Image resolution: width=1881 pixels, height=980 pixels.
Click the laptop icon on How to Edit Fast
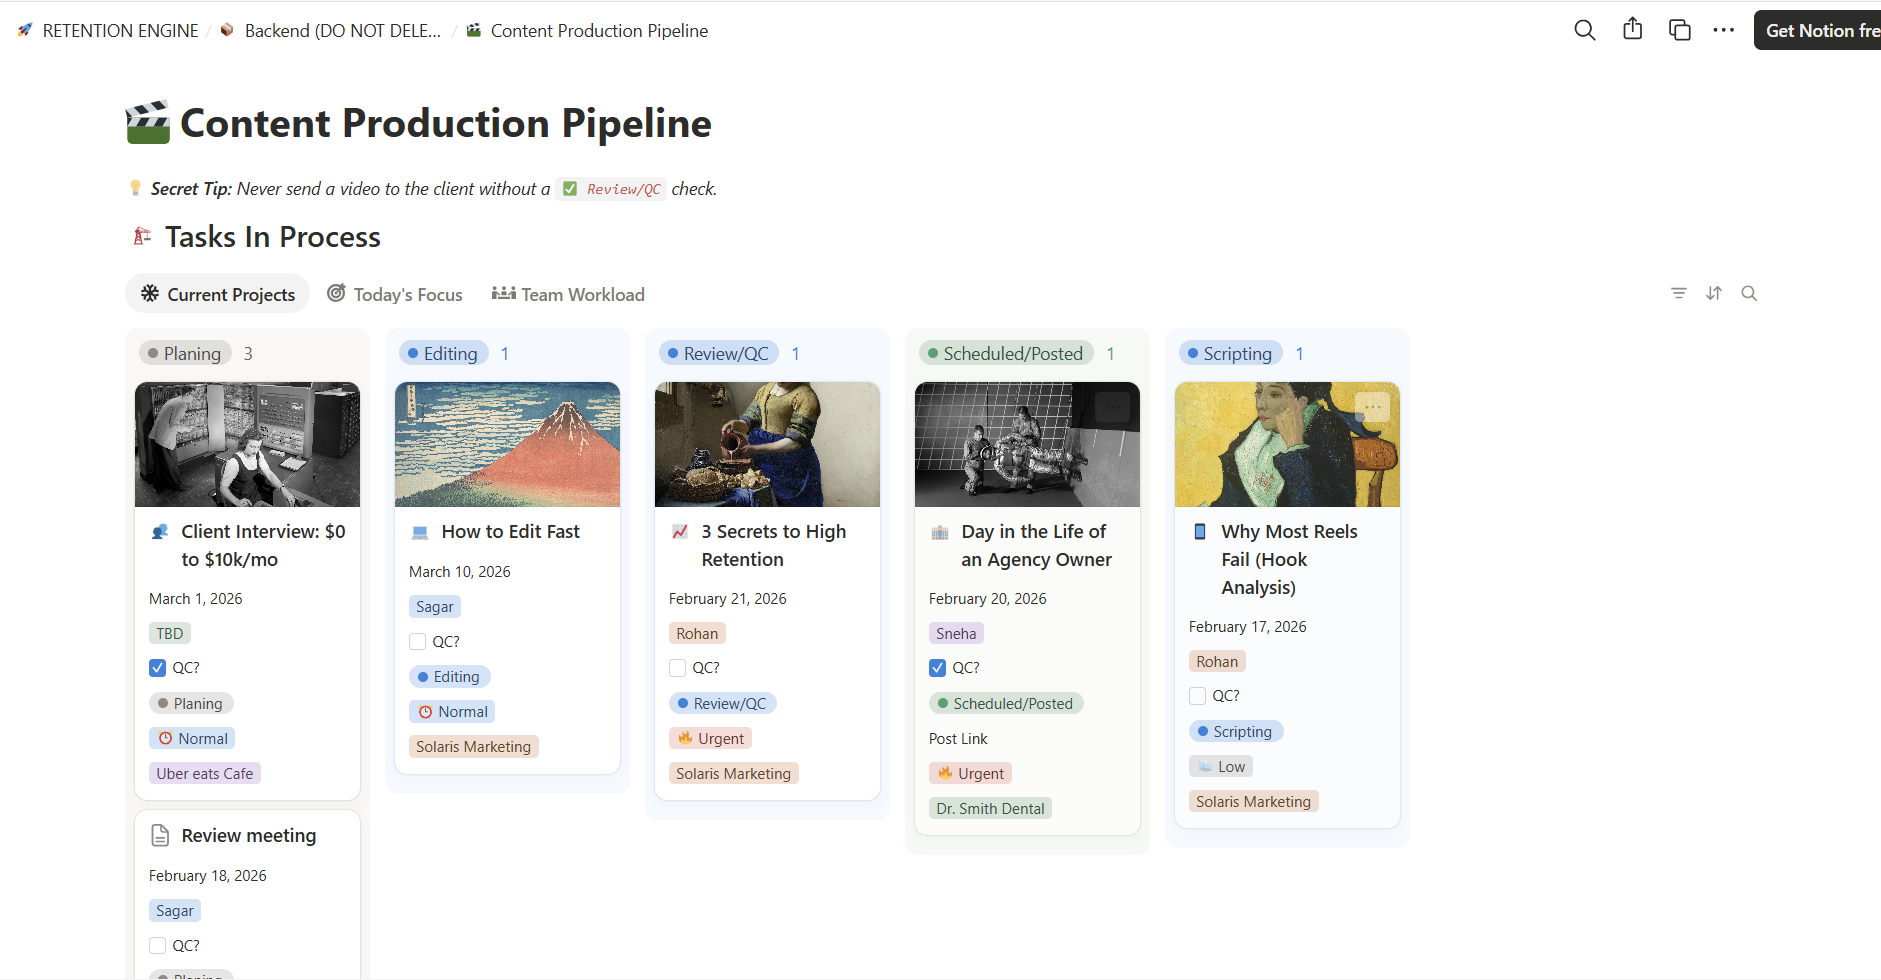[x=420, y=532]
